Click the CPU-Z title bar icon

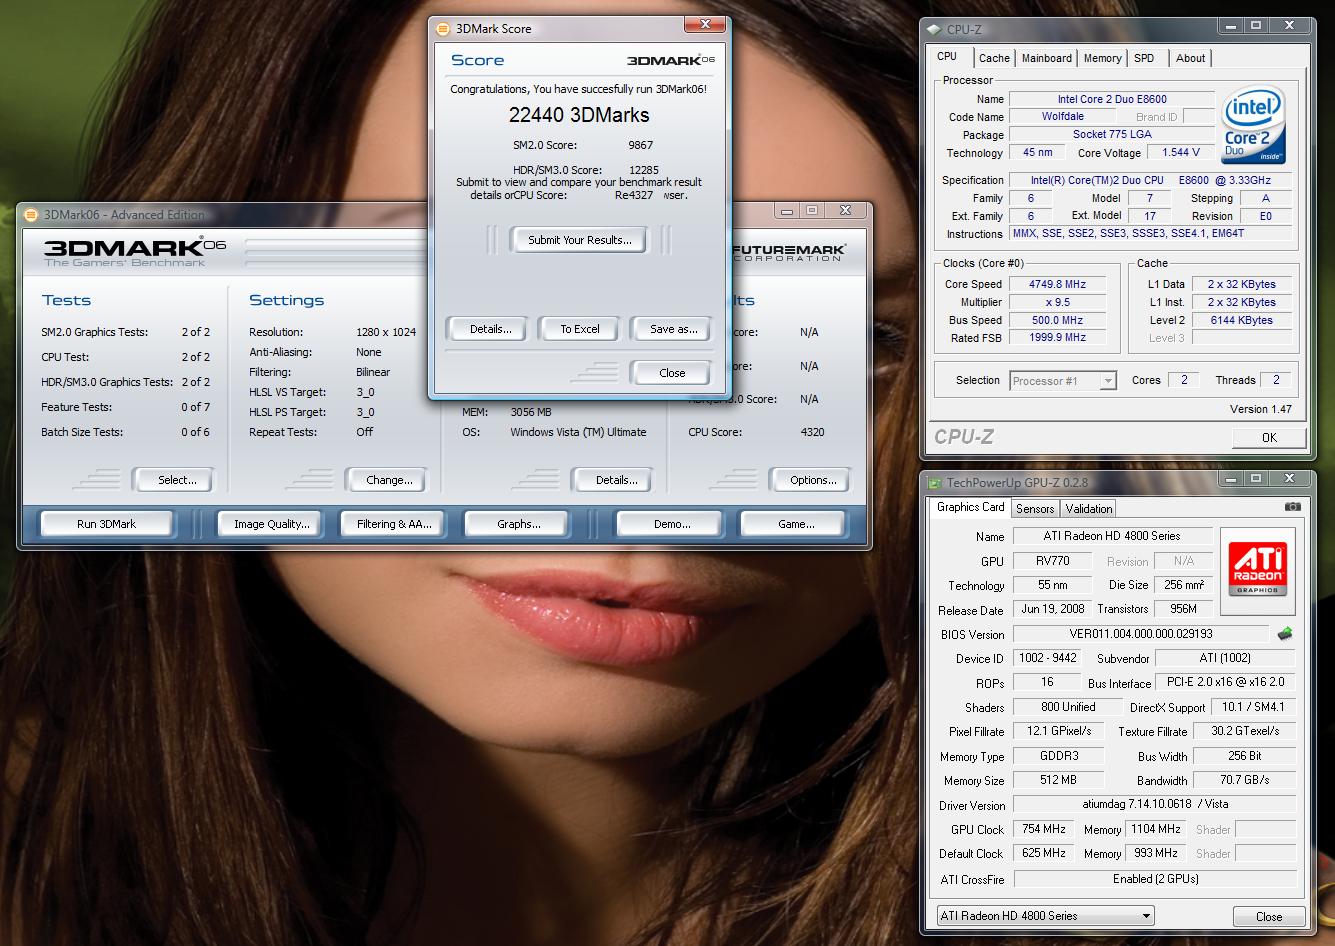tap(933, 29)
